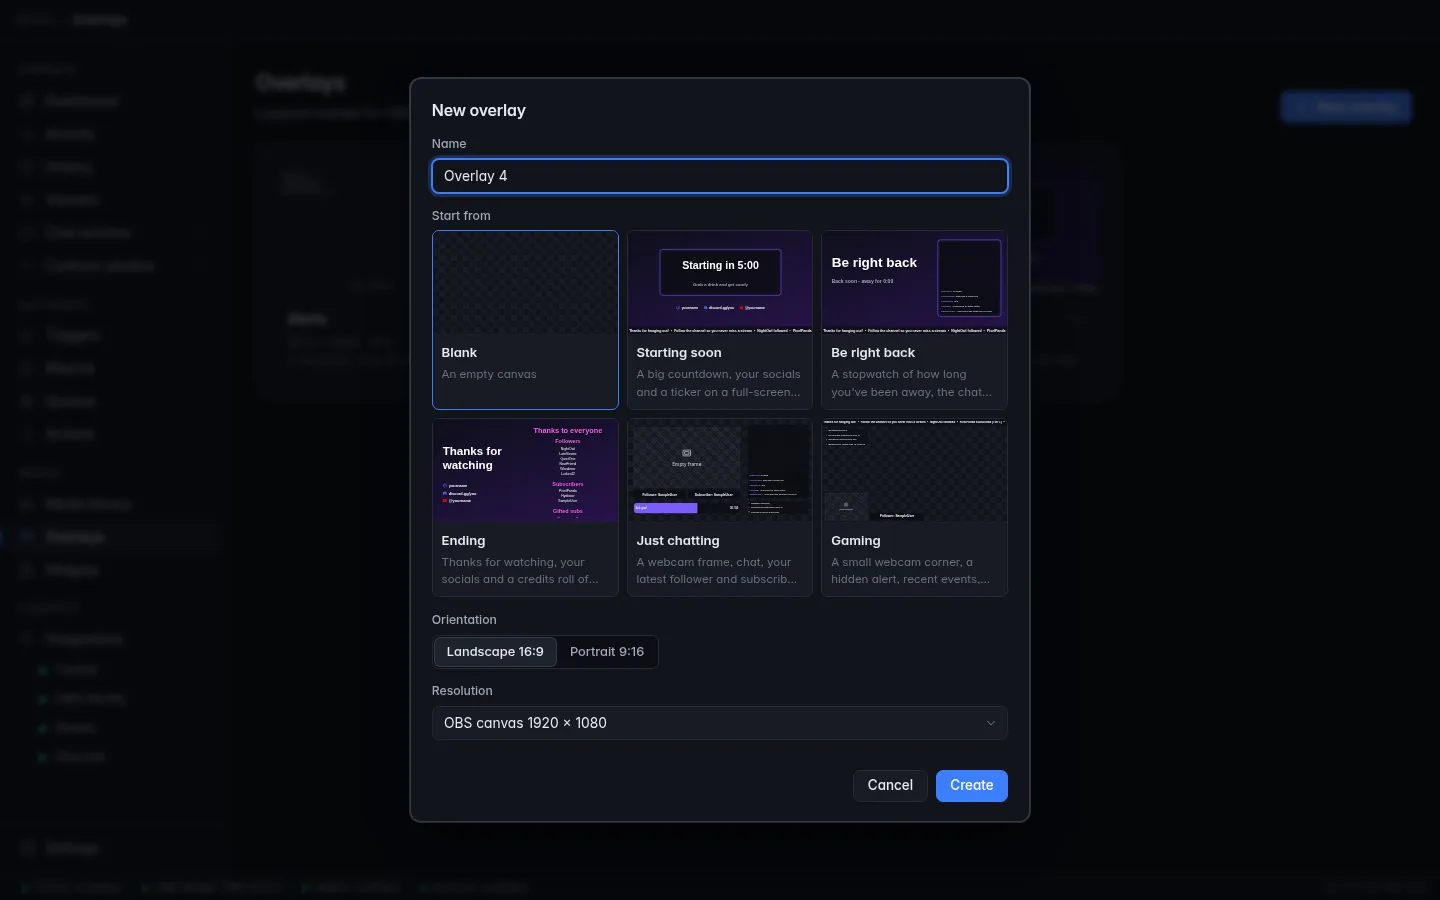Click the "New overlay" dialog heading
Screen dimensions: 1440x900
(x=479, y=111)
